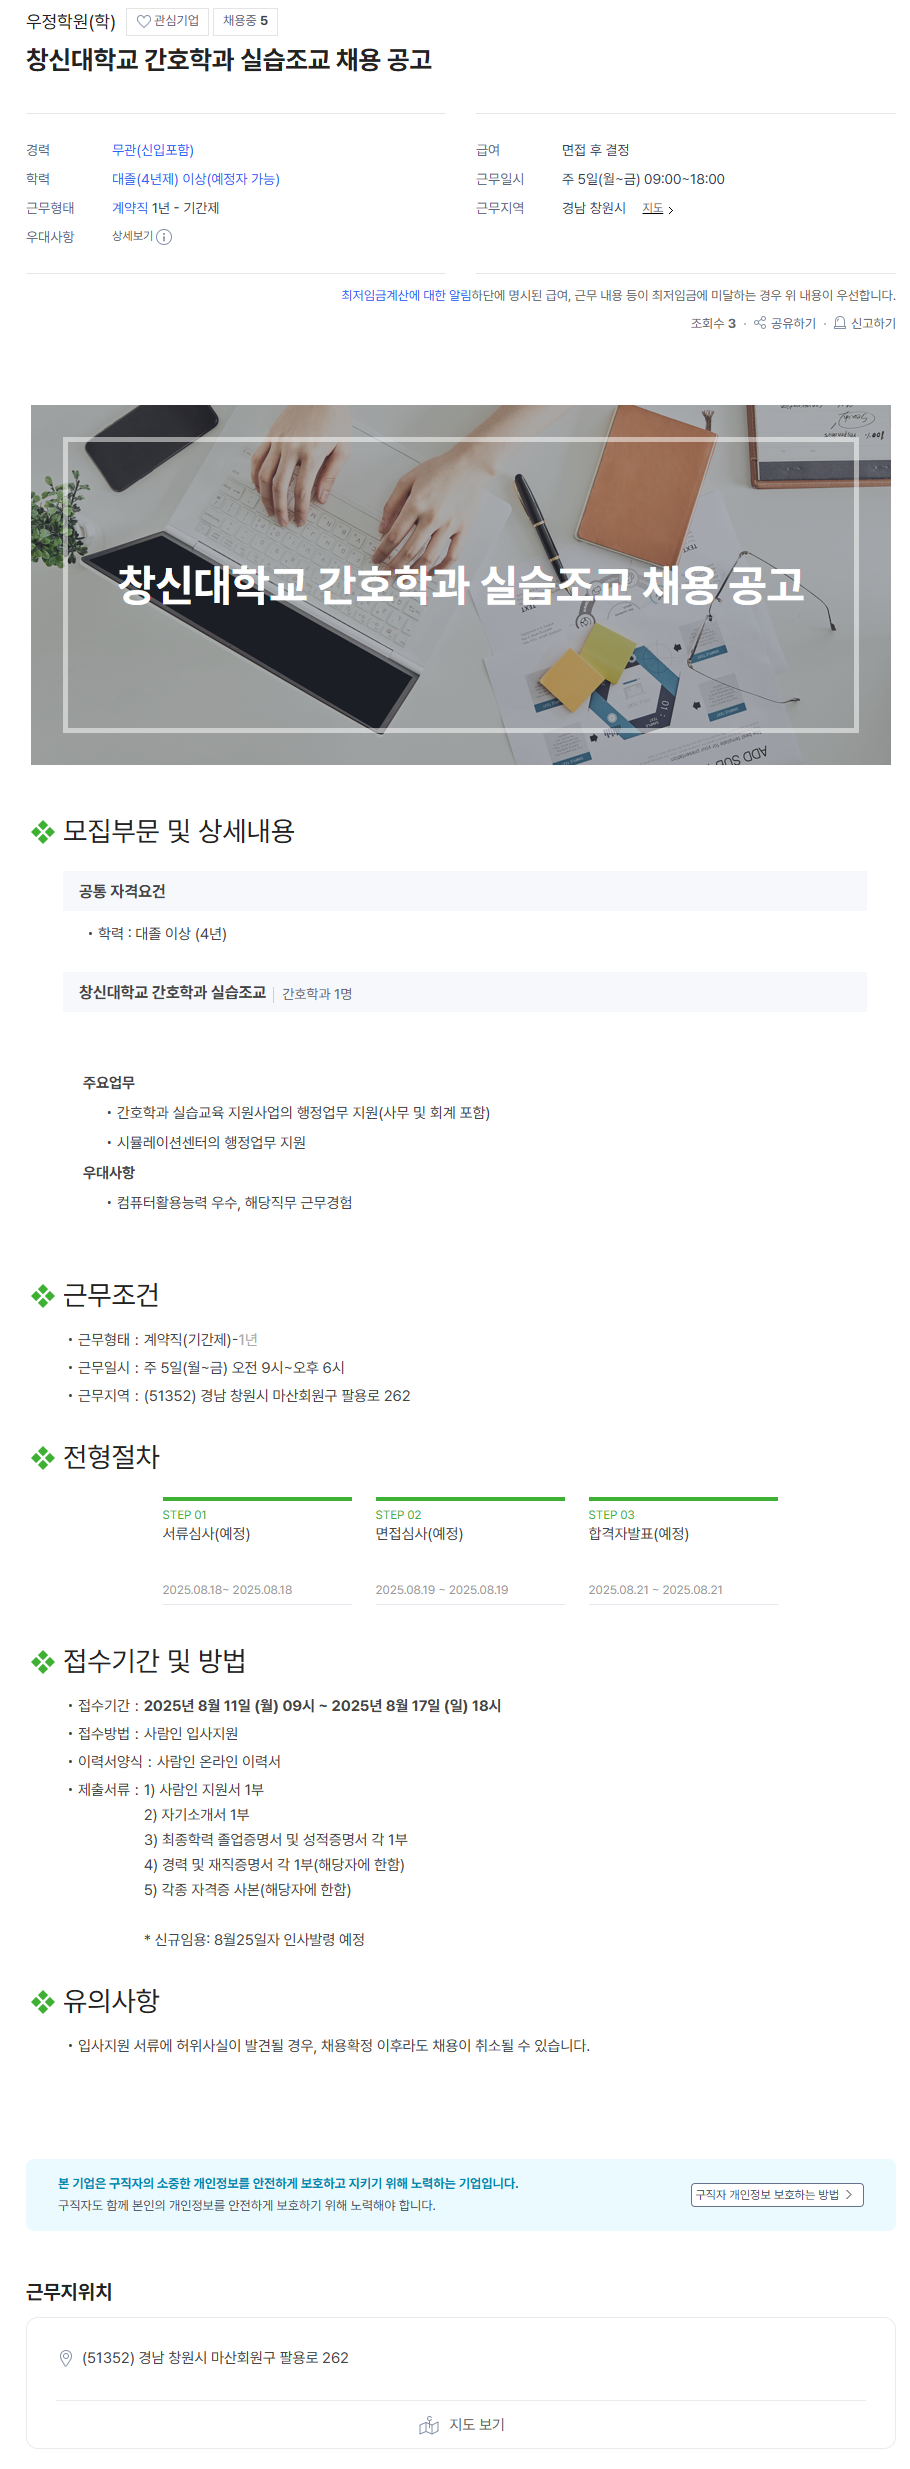Click the 지도 보기 map button
The image size is (910, 2469).
coord(461,2425)
